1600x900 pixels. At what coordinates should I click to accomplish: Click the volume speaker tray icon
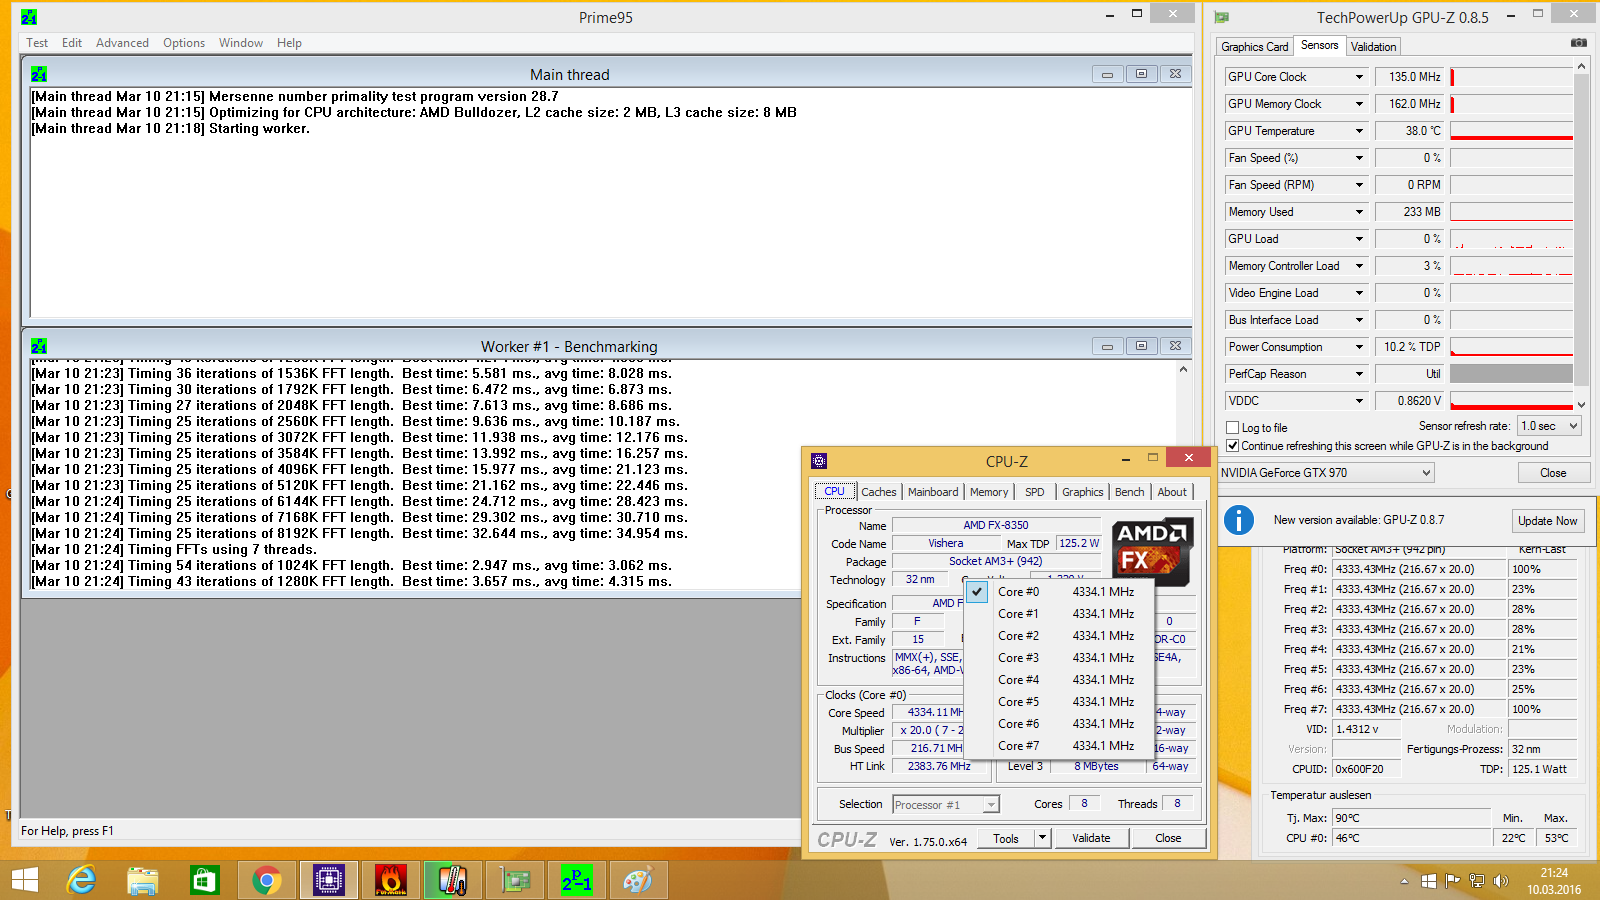point(1501,881)
